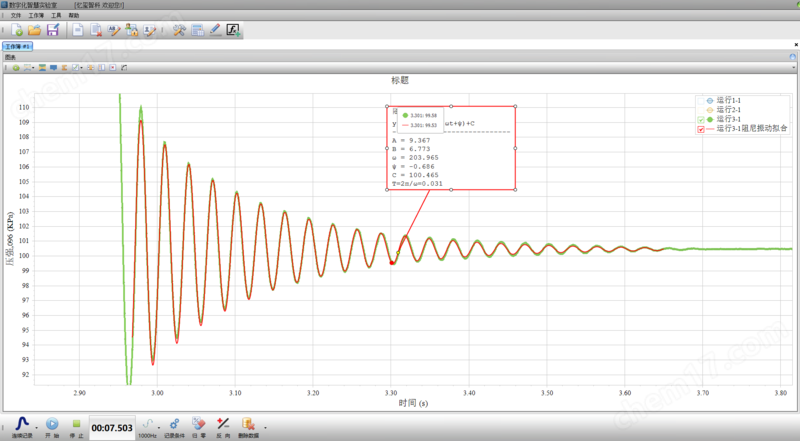Viewport: 800px width, 441px height.
Task: Open the first menu bar item
Action: pos(16,15)
